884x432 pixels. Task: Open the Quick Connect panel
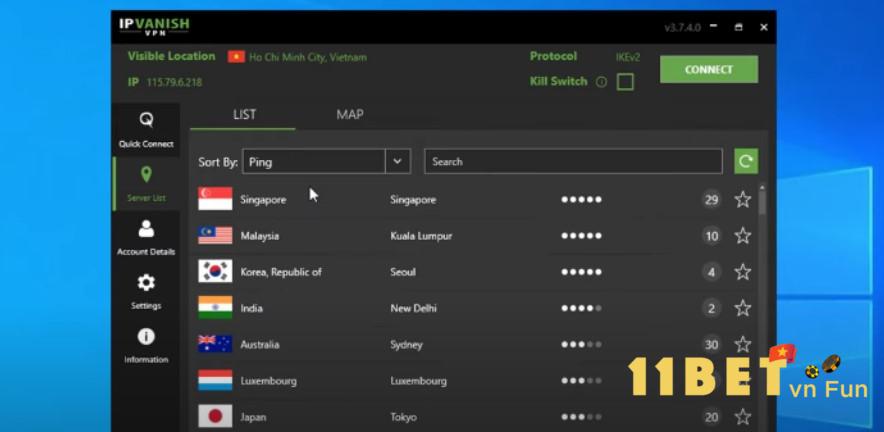pos(146,130)
